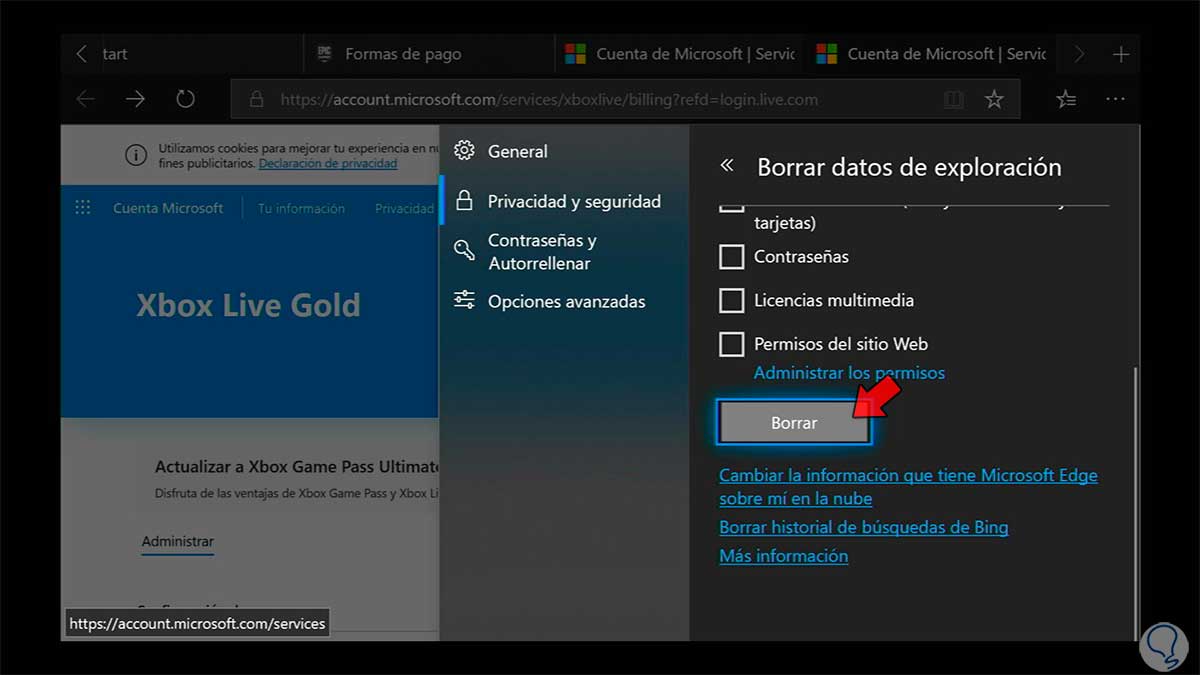Open the Más información link
The width and height of the screenshot is (1200, 675).
784,556
